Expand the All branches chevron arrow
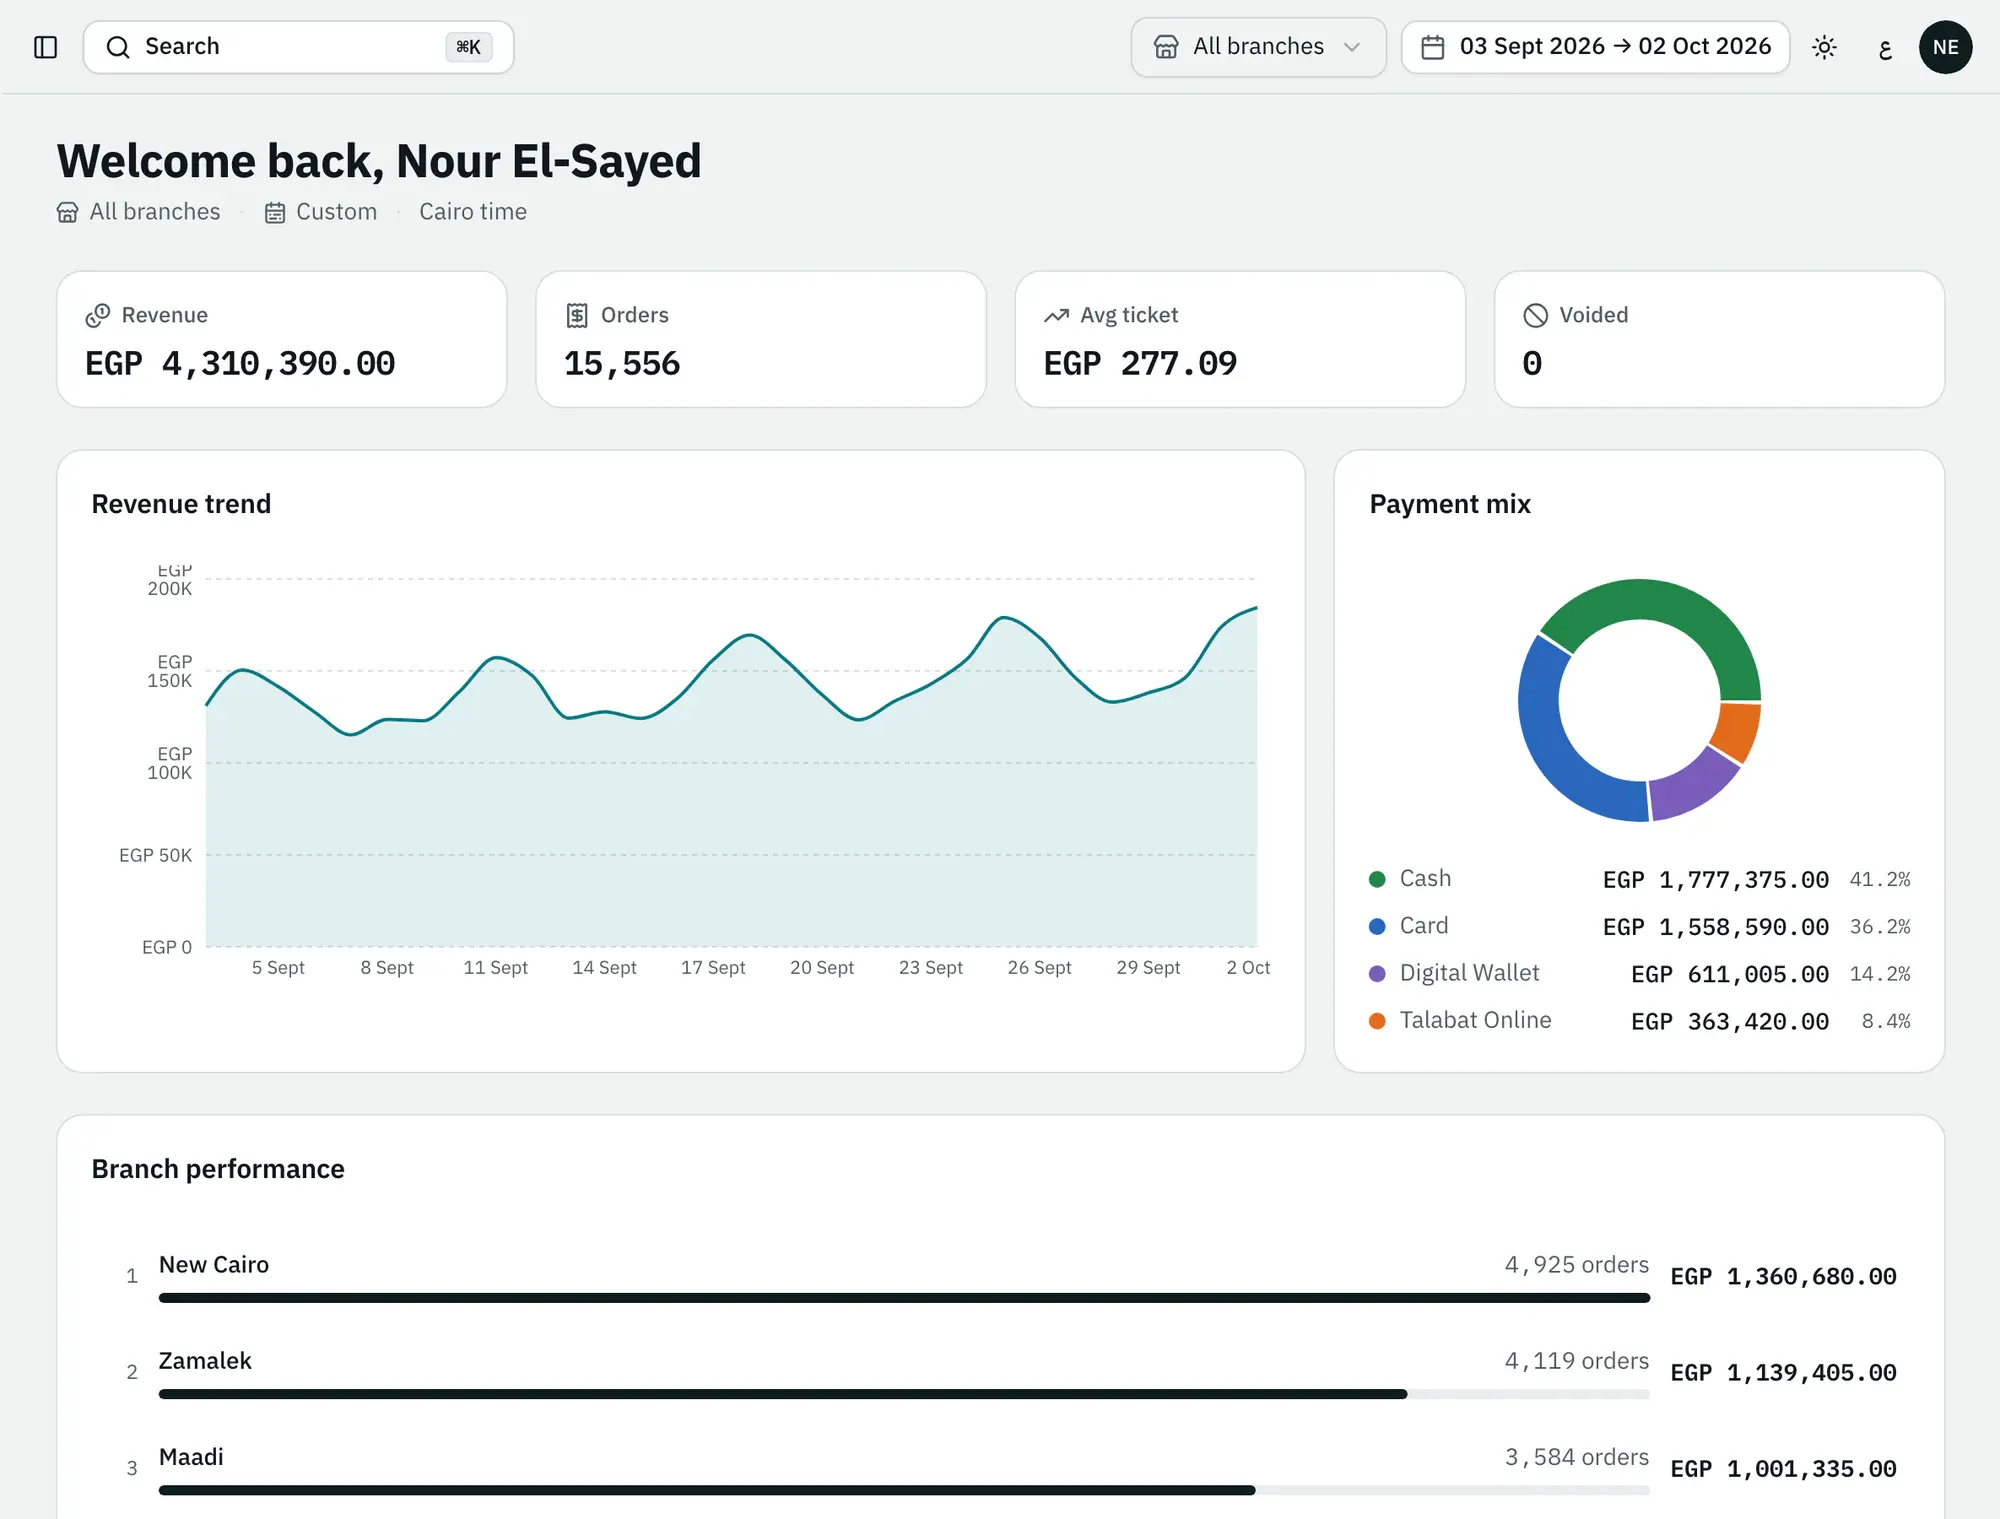2000x1519 pixels. pyautogui.click(x=1352, y=47)
